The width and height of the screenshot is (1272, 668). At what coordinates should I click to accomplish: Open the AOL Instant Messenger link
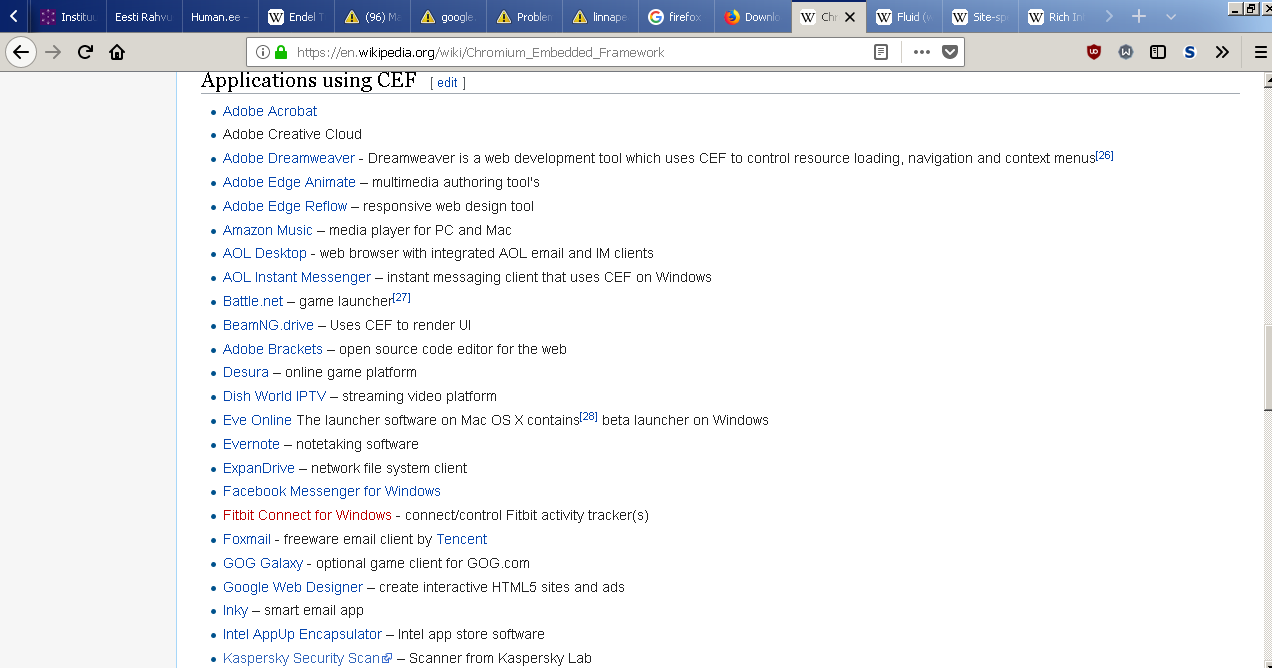click(x=297, y=277)
